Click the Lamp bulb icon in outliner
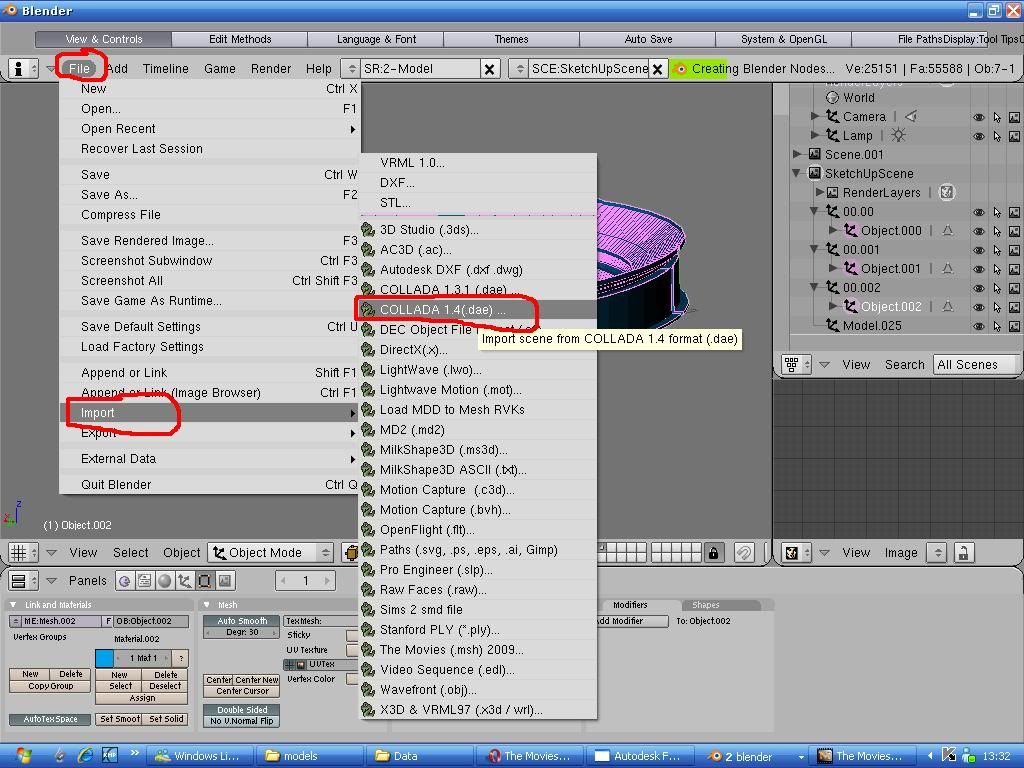Viewport: 1024px width, 768px height. click(899, 135)
